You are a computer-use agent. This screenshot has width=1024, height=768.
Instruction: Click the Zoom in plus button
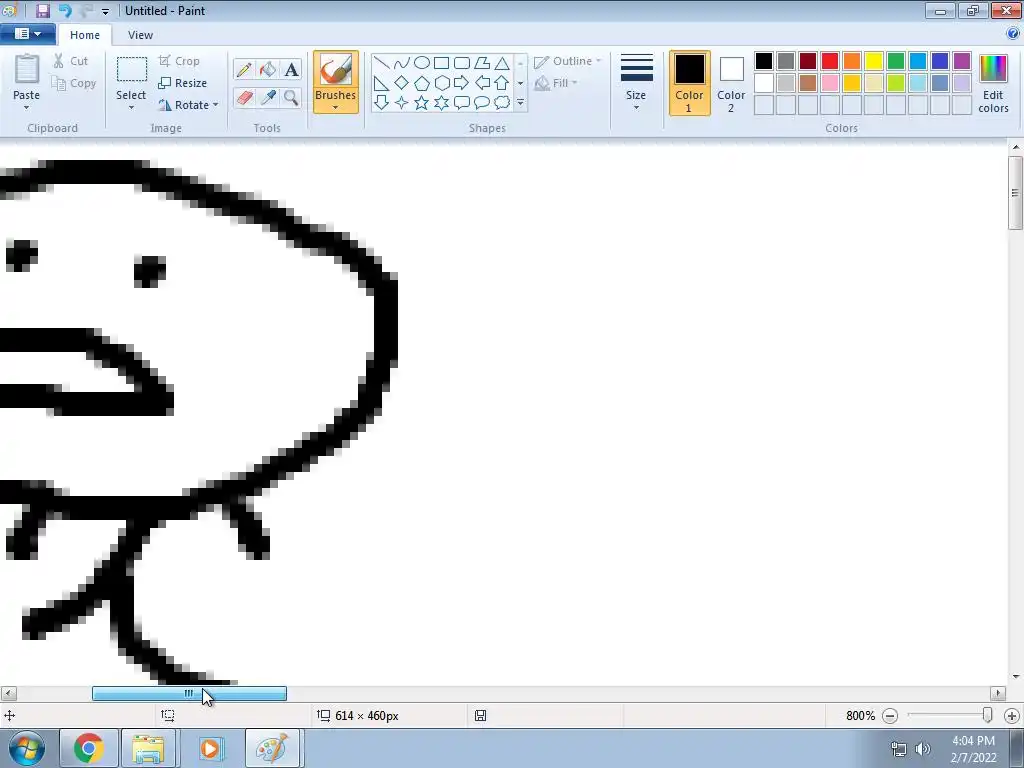coord(1012,716)
